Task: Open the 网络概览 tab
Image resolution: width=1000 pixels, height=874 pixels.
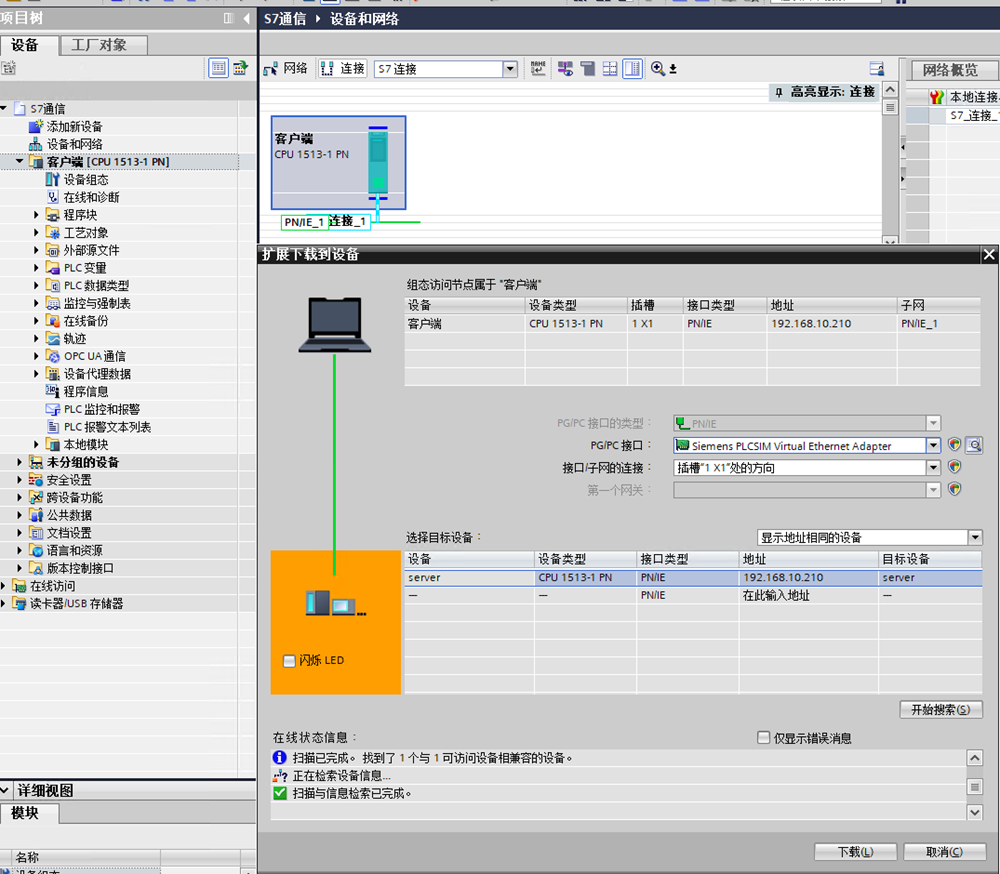Action: 949,70
